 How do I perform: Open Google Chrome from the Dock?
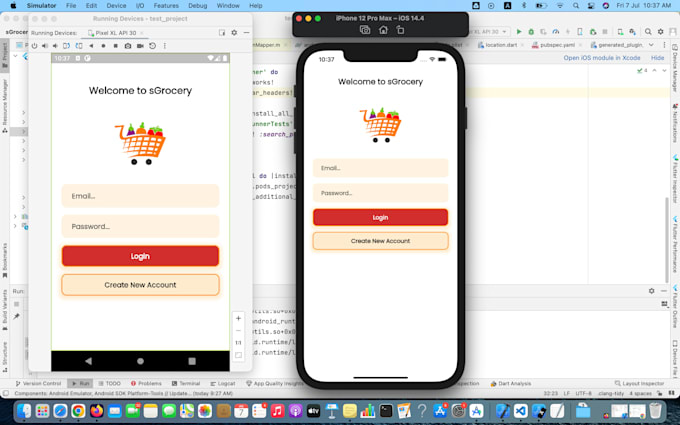point(78,410)
